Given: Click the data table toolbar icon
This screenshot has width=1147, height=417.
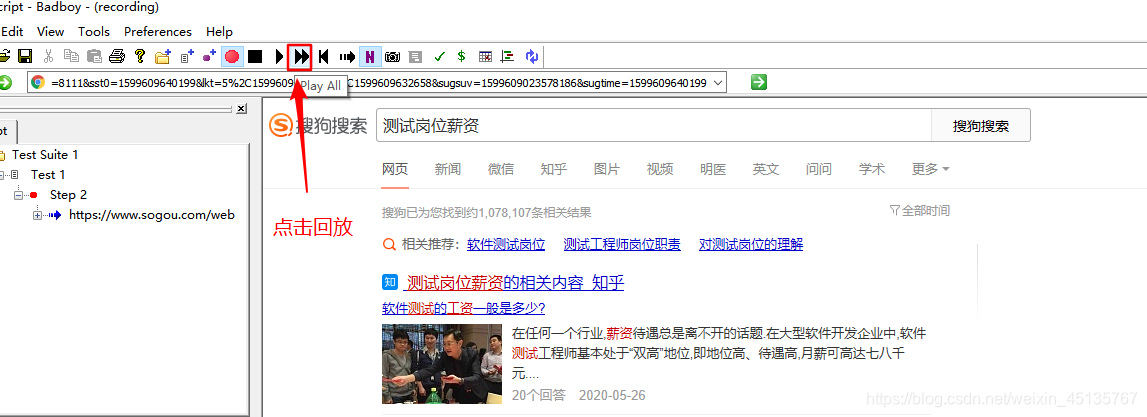Looking at the screenshot, I should tap(485, 56).
